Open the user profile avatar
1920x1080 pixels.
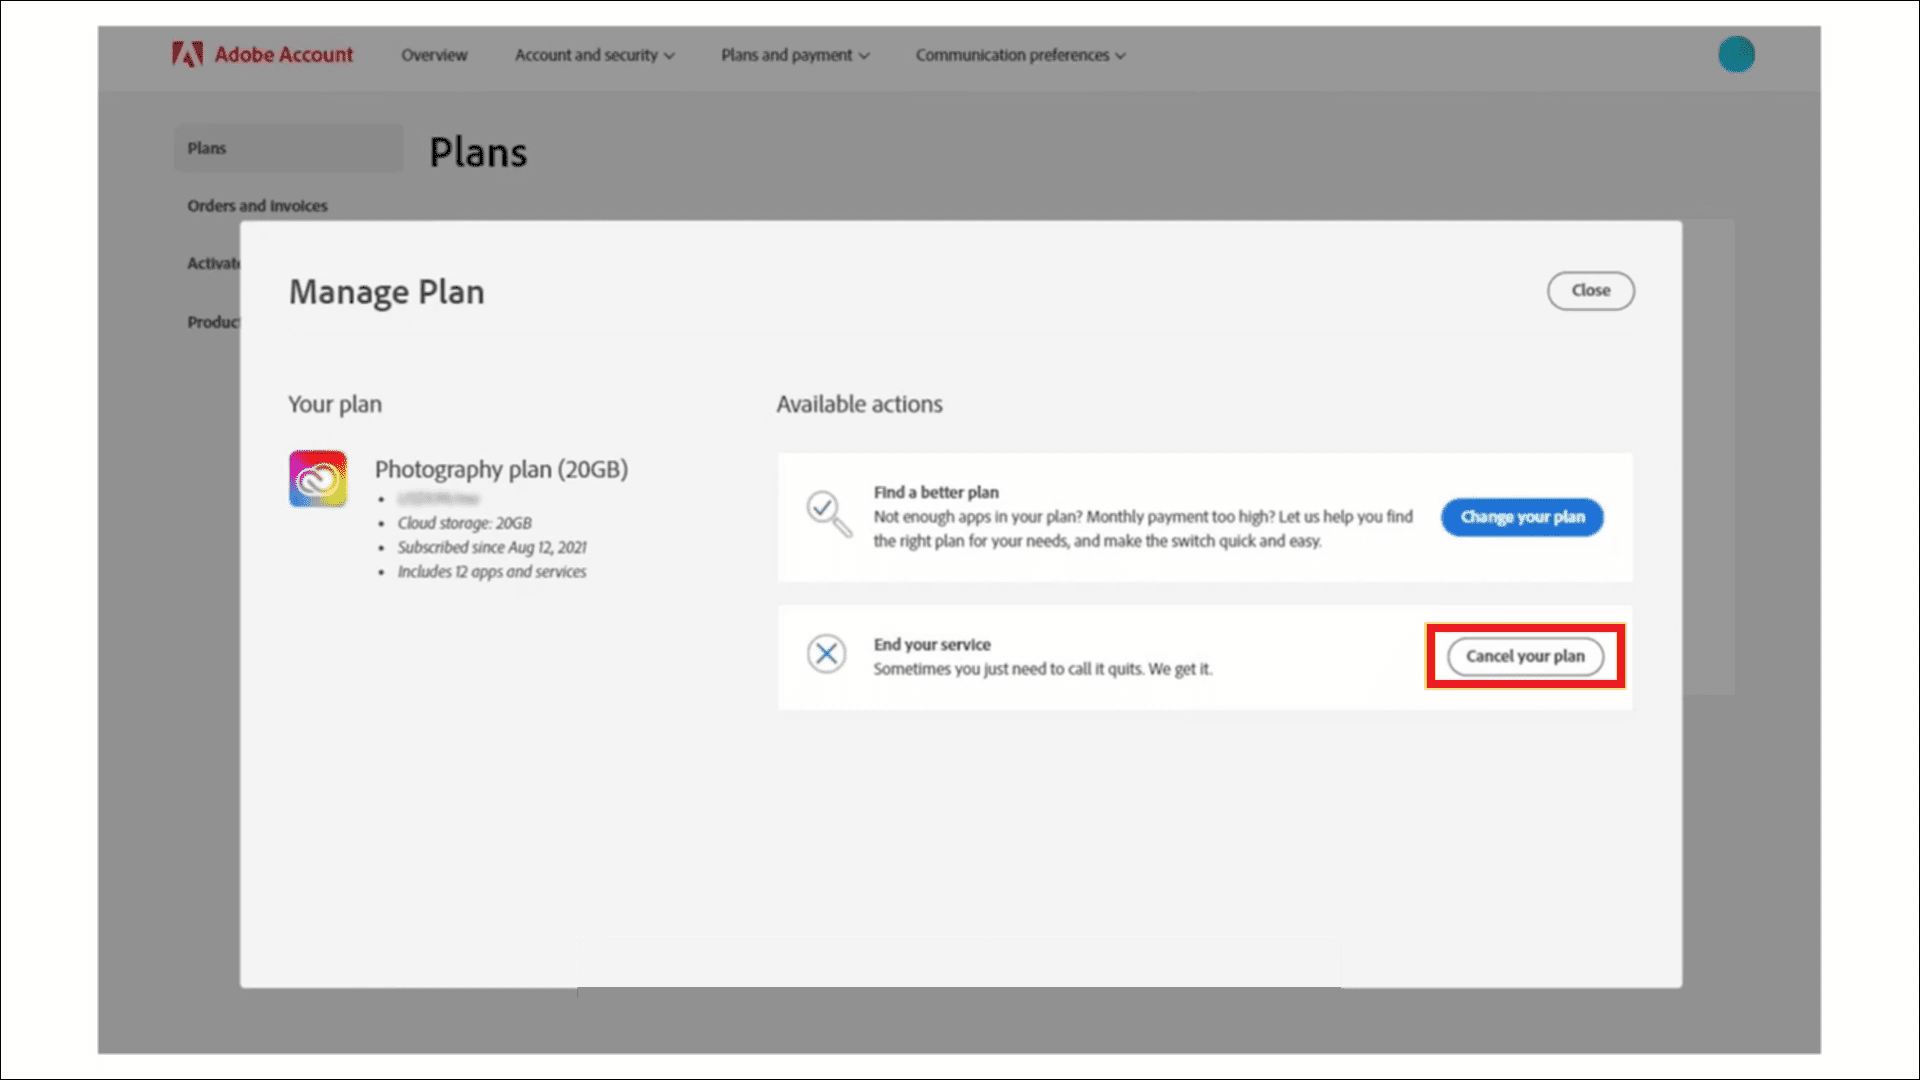tap(1737, 54)
